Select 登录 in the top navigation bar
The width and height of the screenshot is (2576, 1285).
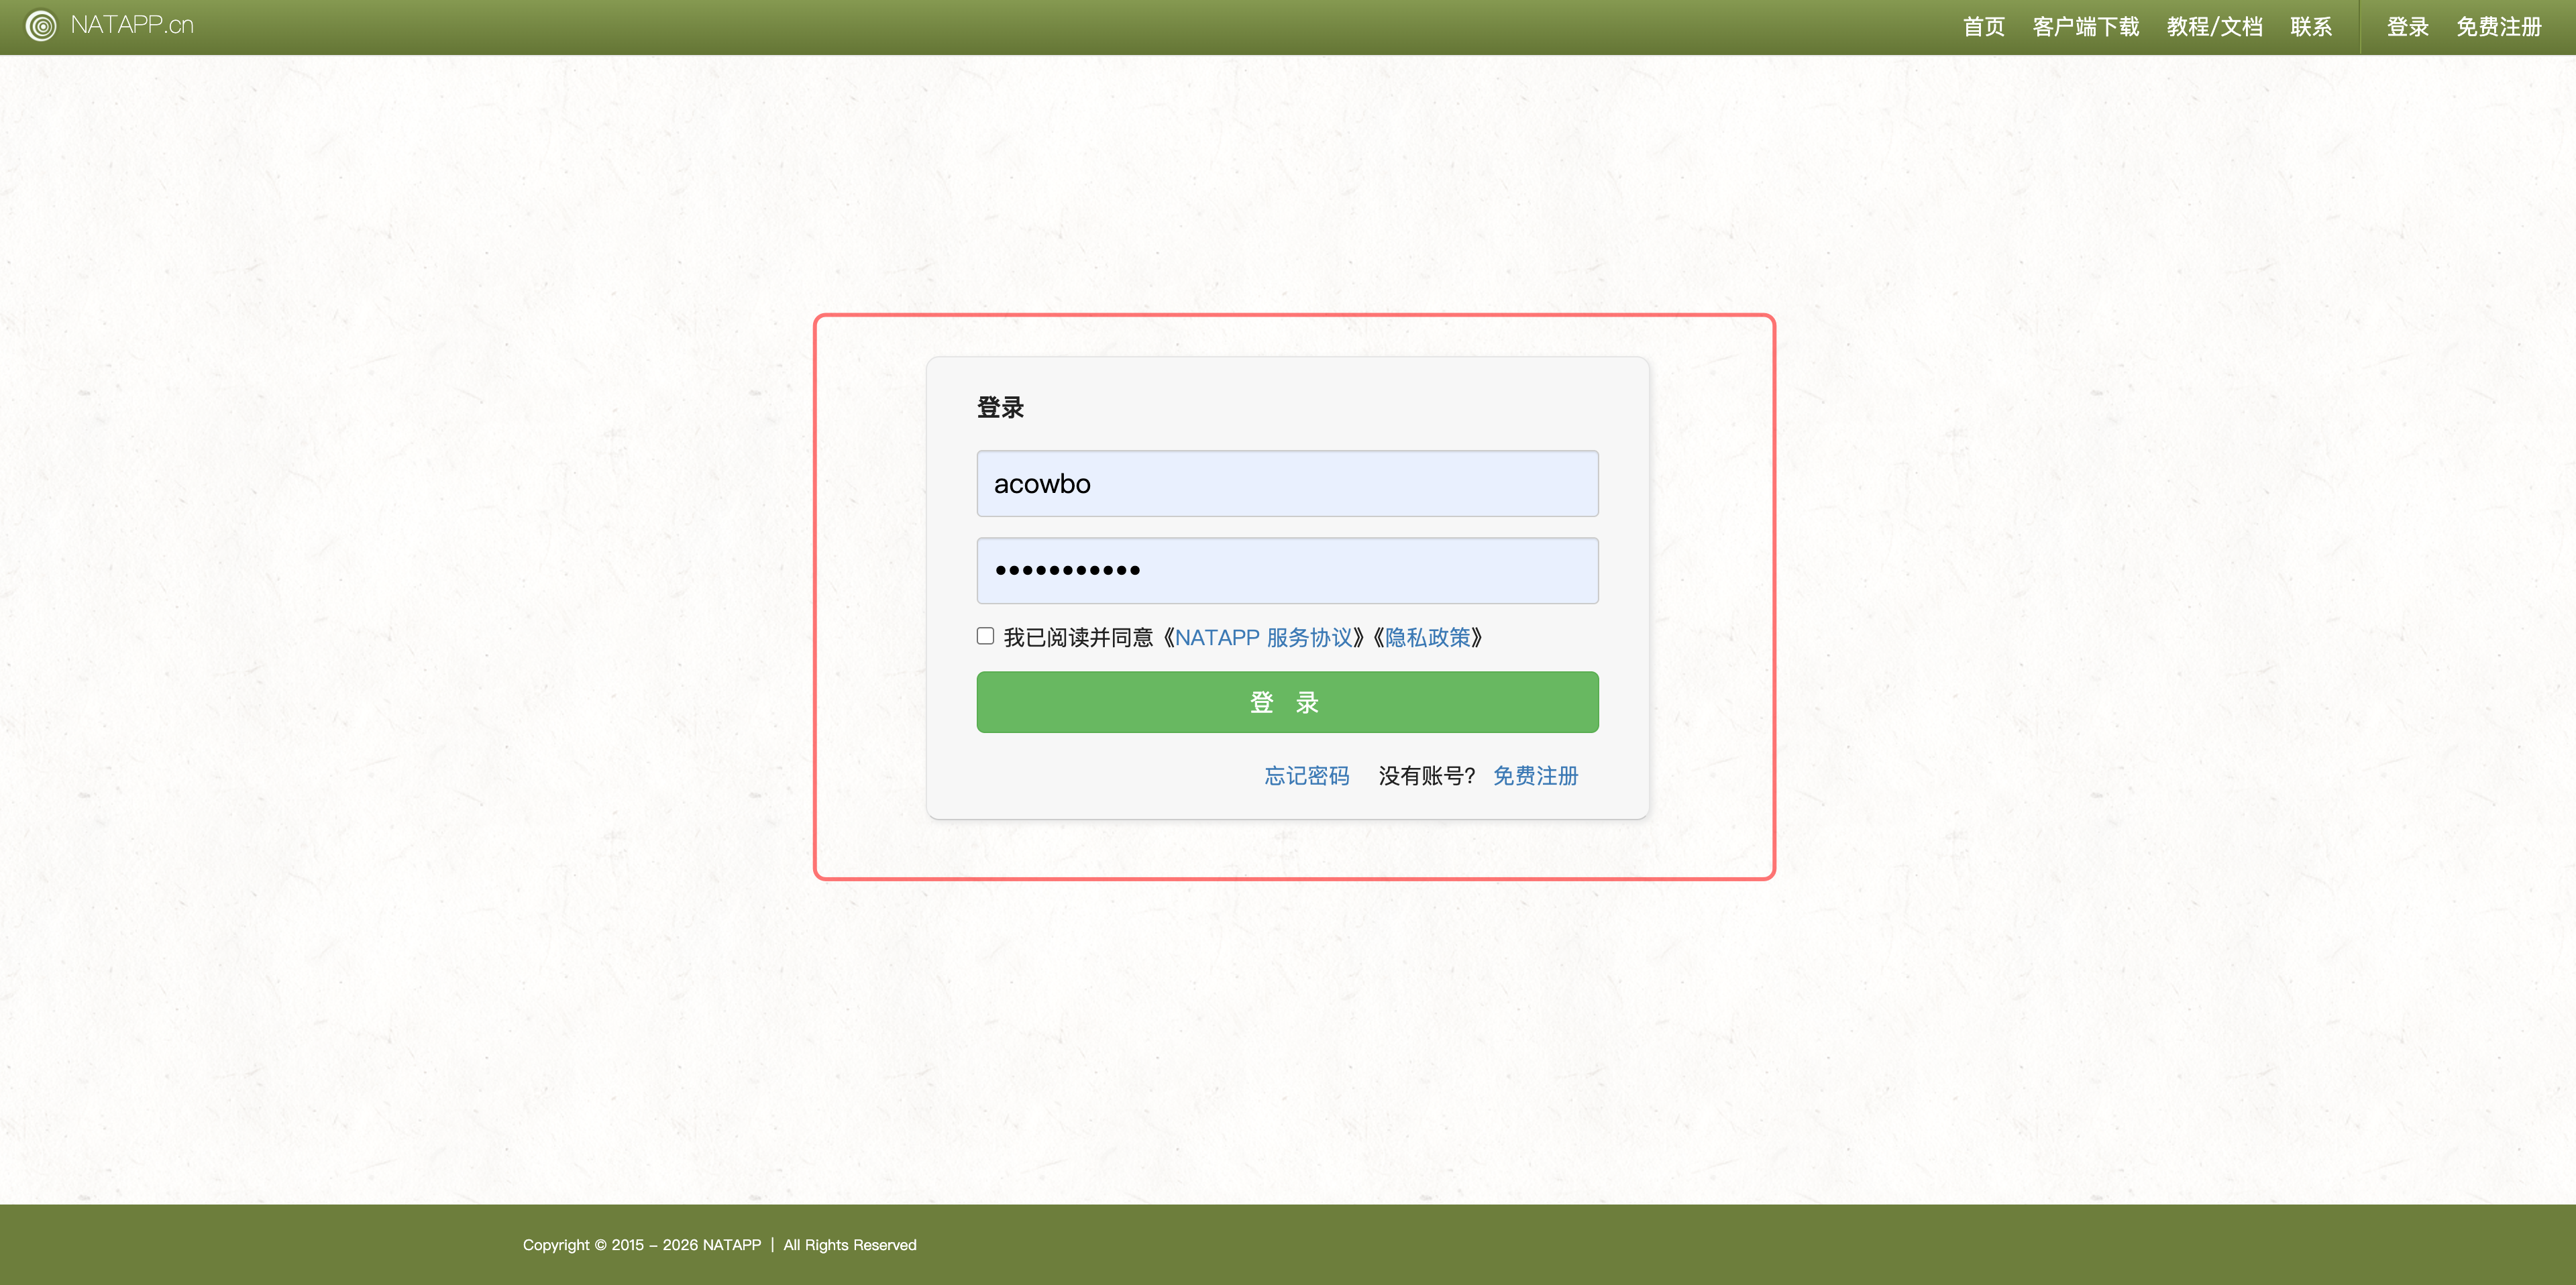coord(2407,27)
